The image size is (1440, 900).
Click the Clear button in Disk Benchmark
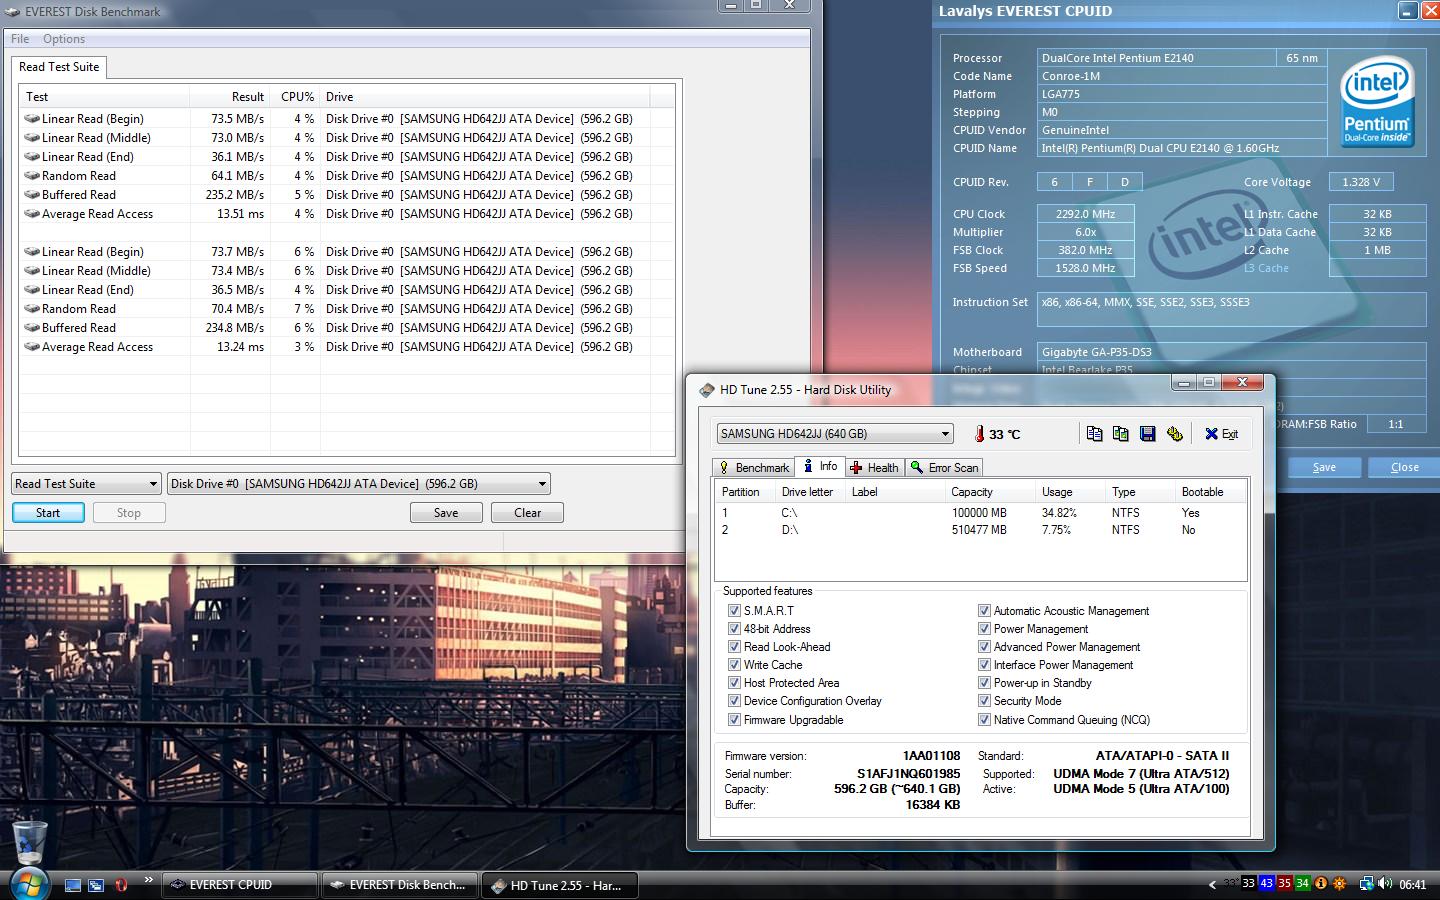(527, 512)
